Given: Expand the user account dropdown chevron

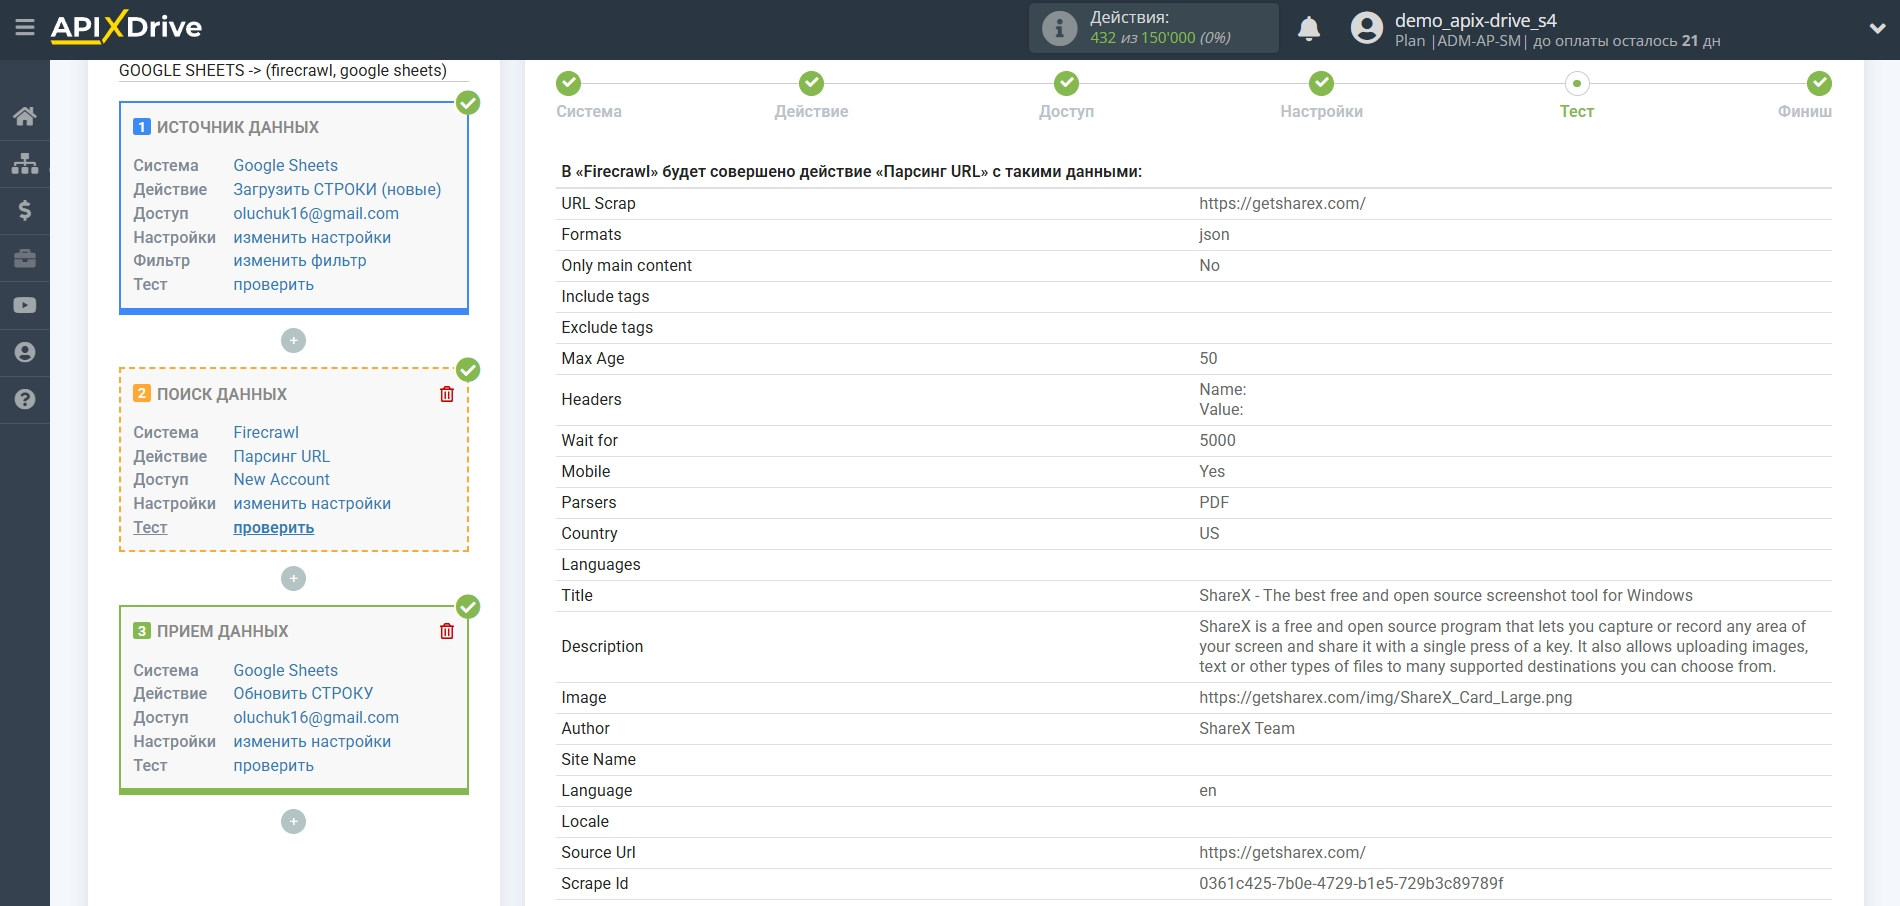Looking at the screenshot, I should 1877,29.
